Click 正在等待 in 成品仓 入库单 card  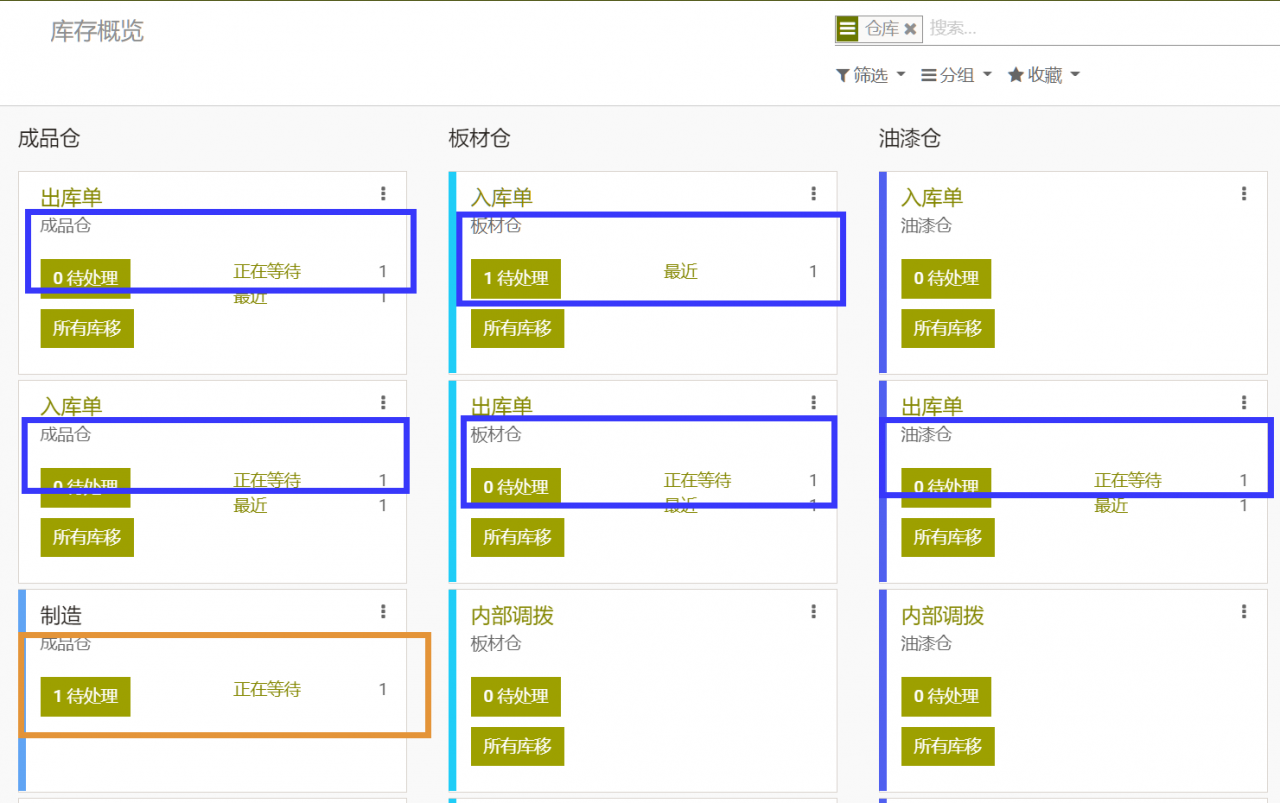click(267, 480)
